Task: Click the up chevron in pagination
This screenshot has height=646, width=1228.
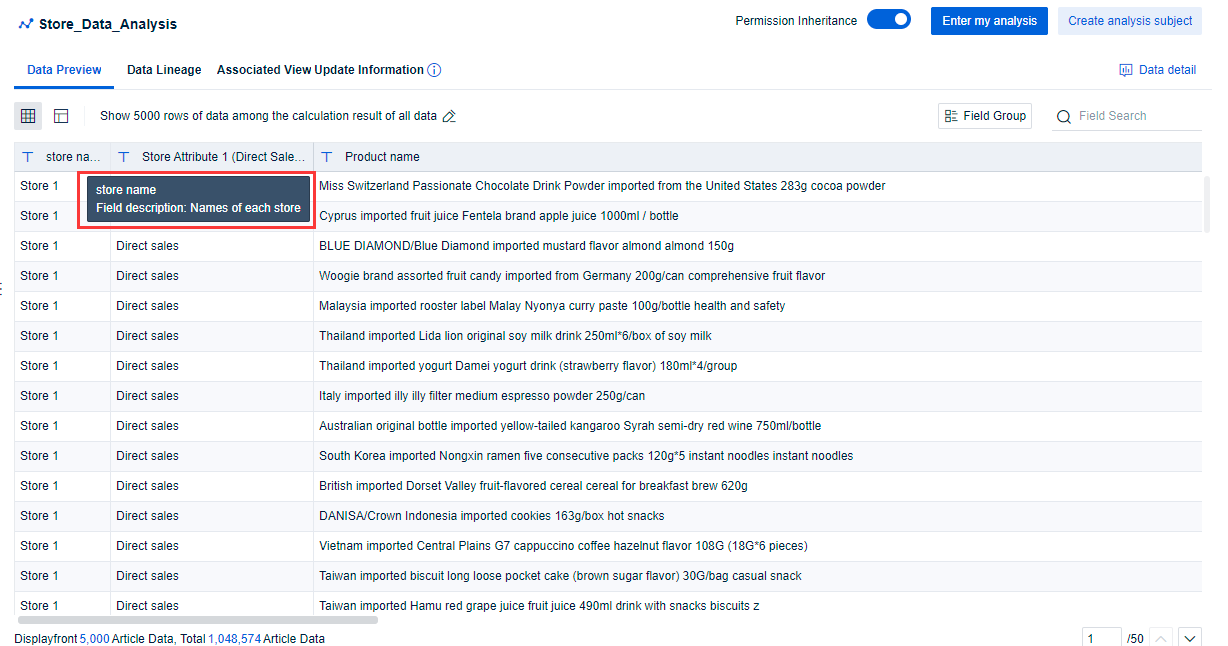Action: coord(1161,637)
